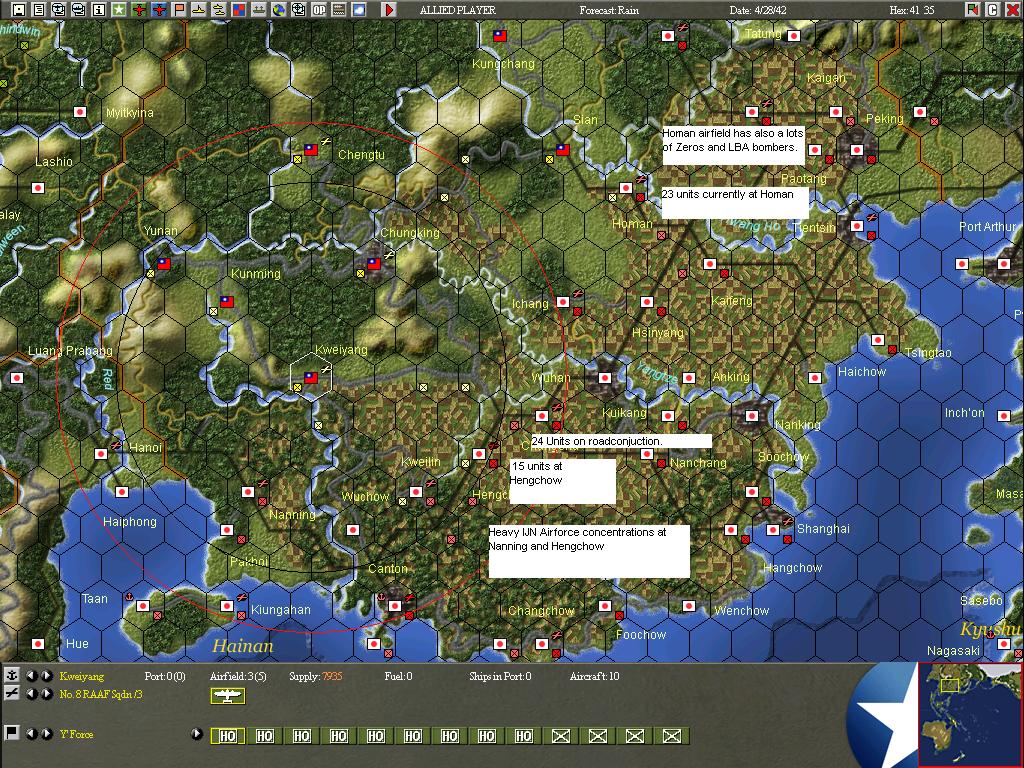Image resolution: width=1024 pixels, height=768 pixels.
Task: Select the Japanese flag base at Nanking
Action: point(752,415)
